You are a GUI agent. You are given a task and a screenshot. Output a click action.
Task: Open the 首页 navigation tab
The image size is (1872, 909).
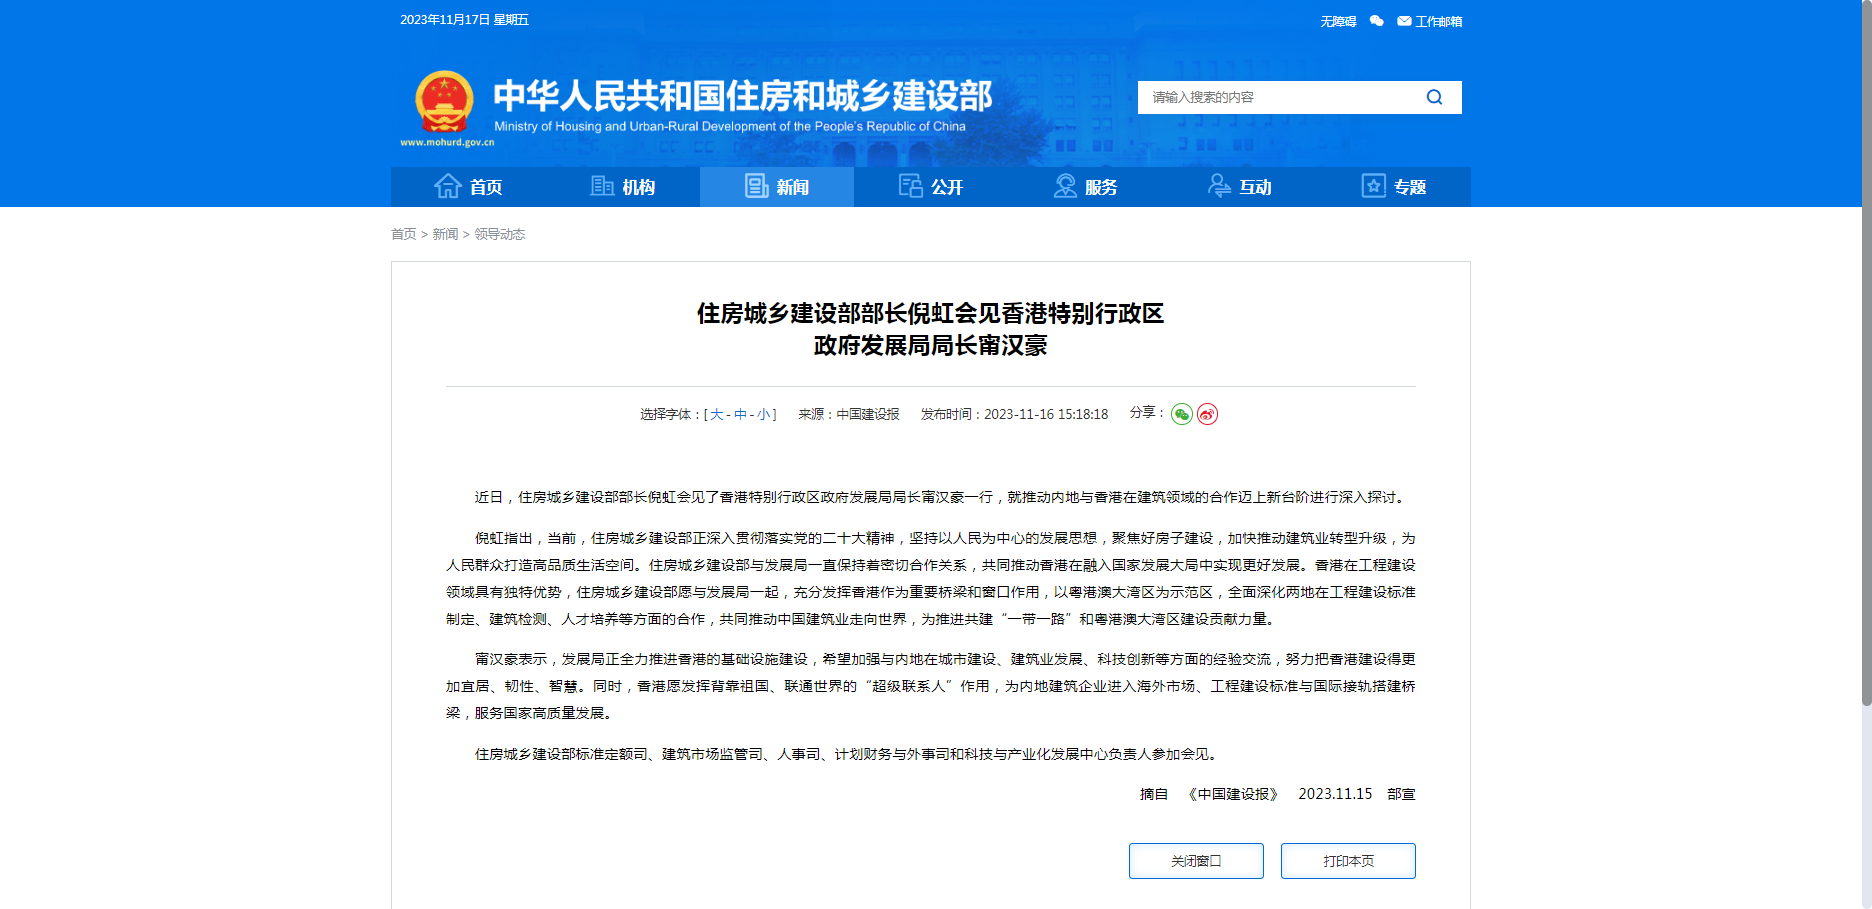[x=468, y=187]
